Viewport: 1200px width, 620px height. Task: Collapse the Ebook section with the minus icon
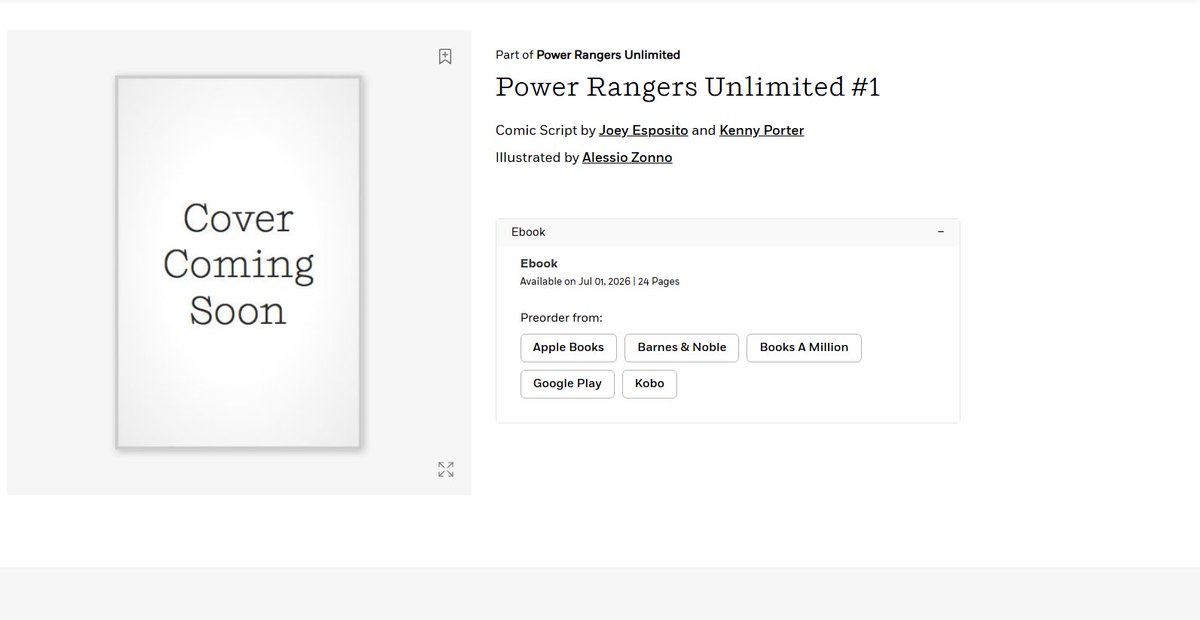tap(940, 232)
